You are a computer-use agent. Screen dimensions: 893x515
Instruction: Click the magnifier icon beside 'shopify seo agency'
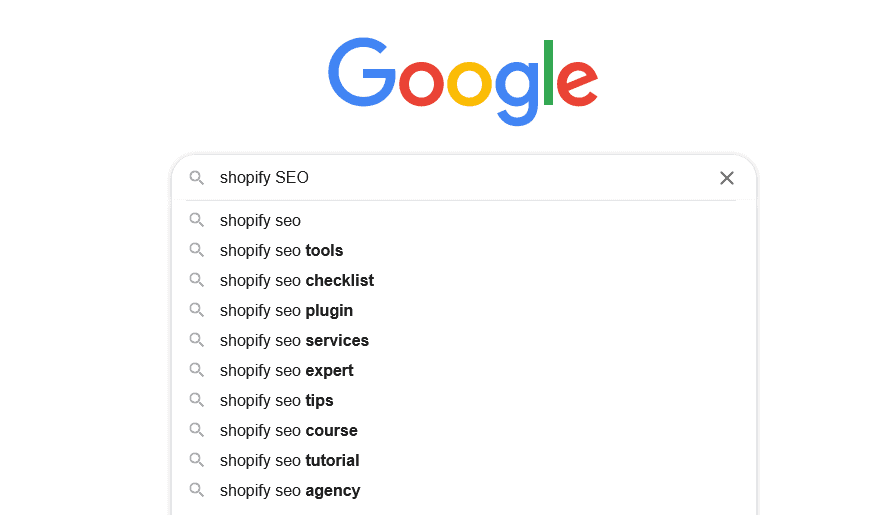click(196, 490)
